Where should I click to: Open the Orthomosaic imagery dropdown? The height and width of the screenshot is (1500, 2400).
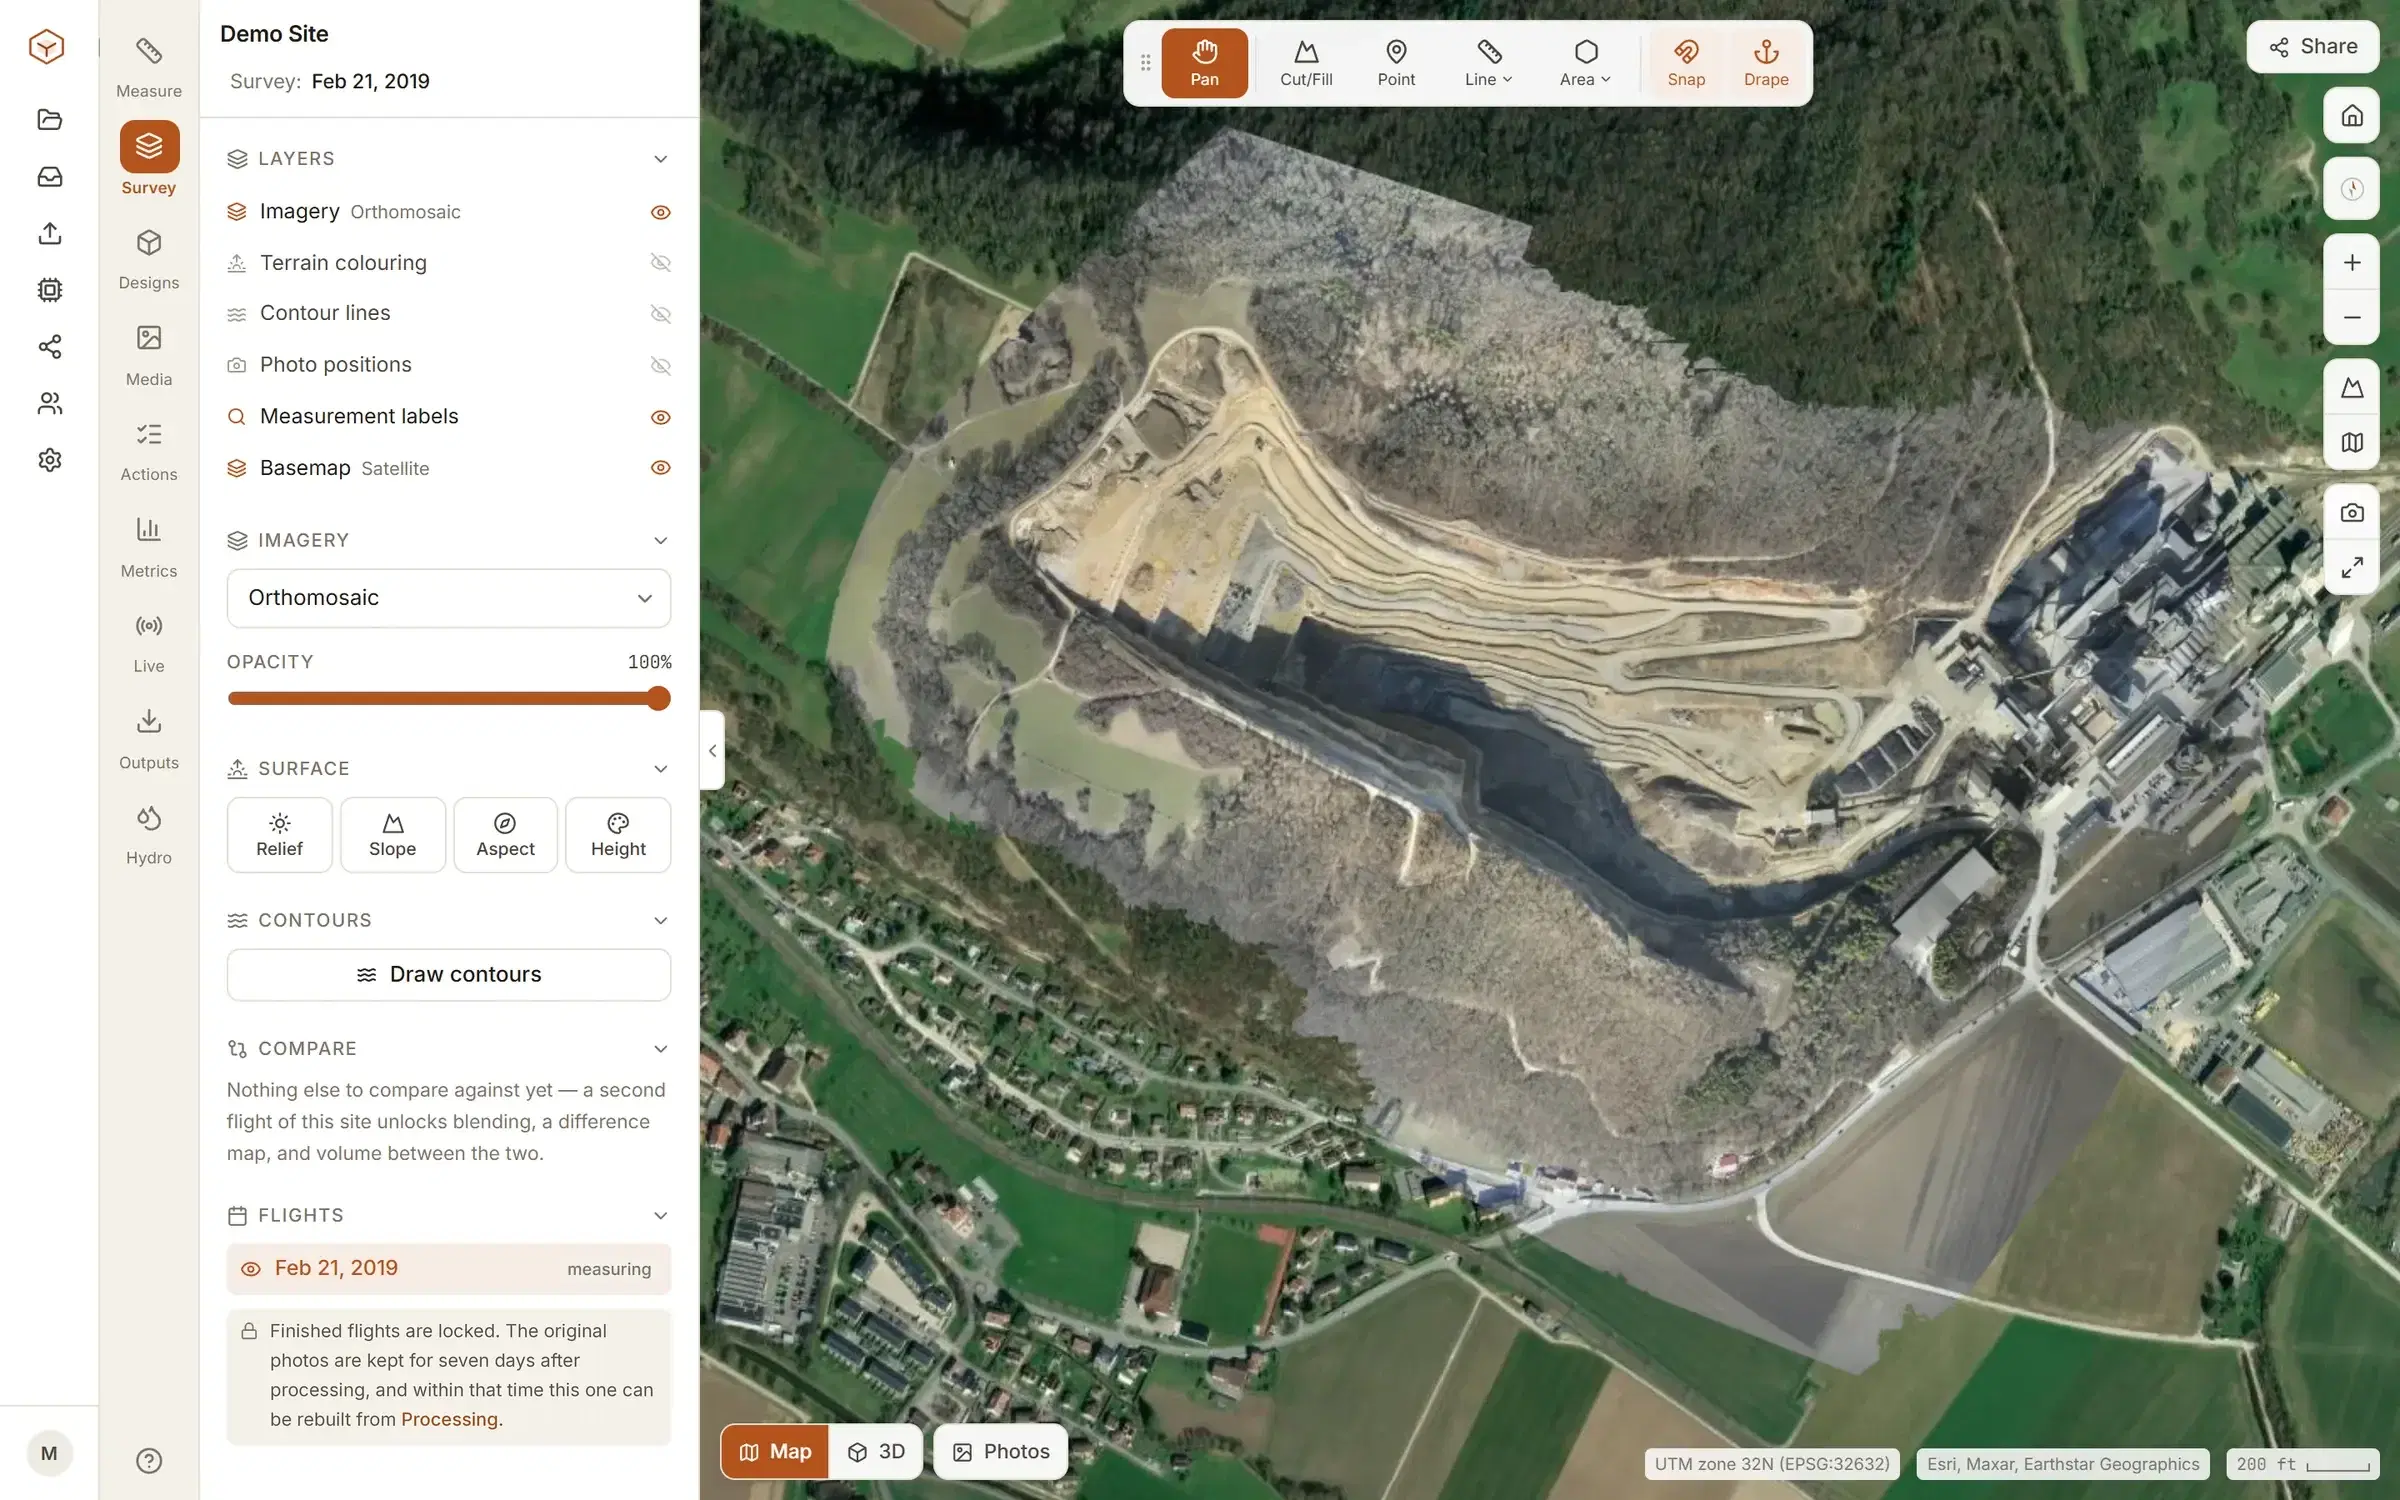(x=449, y=598)
